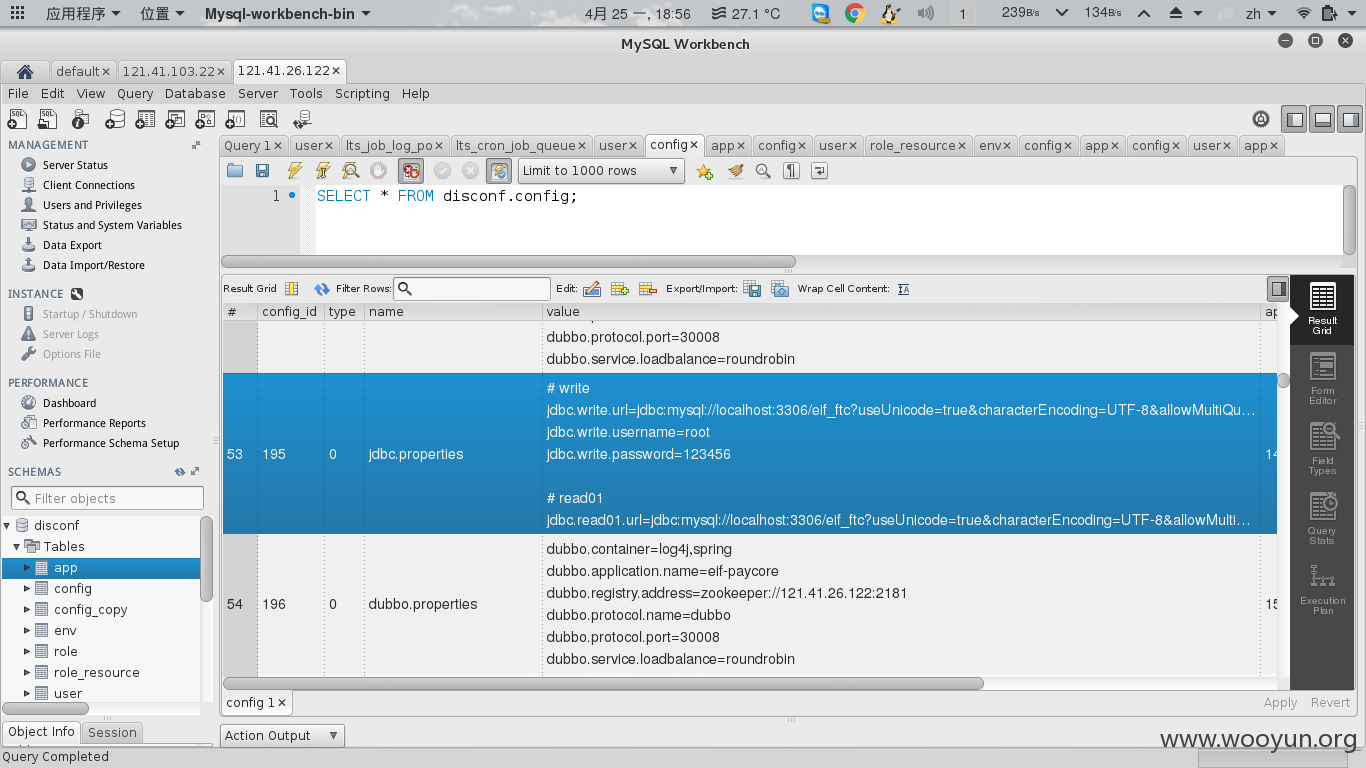Image resolution: width=1366 pixels, height=768 pixels.
Task: Execute query with lightning bolt icon
Action: coord(294,171)
